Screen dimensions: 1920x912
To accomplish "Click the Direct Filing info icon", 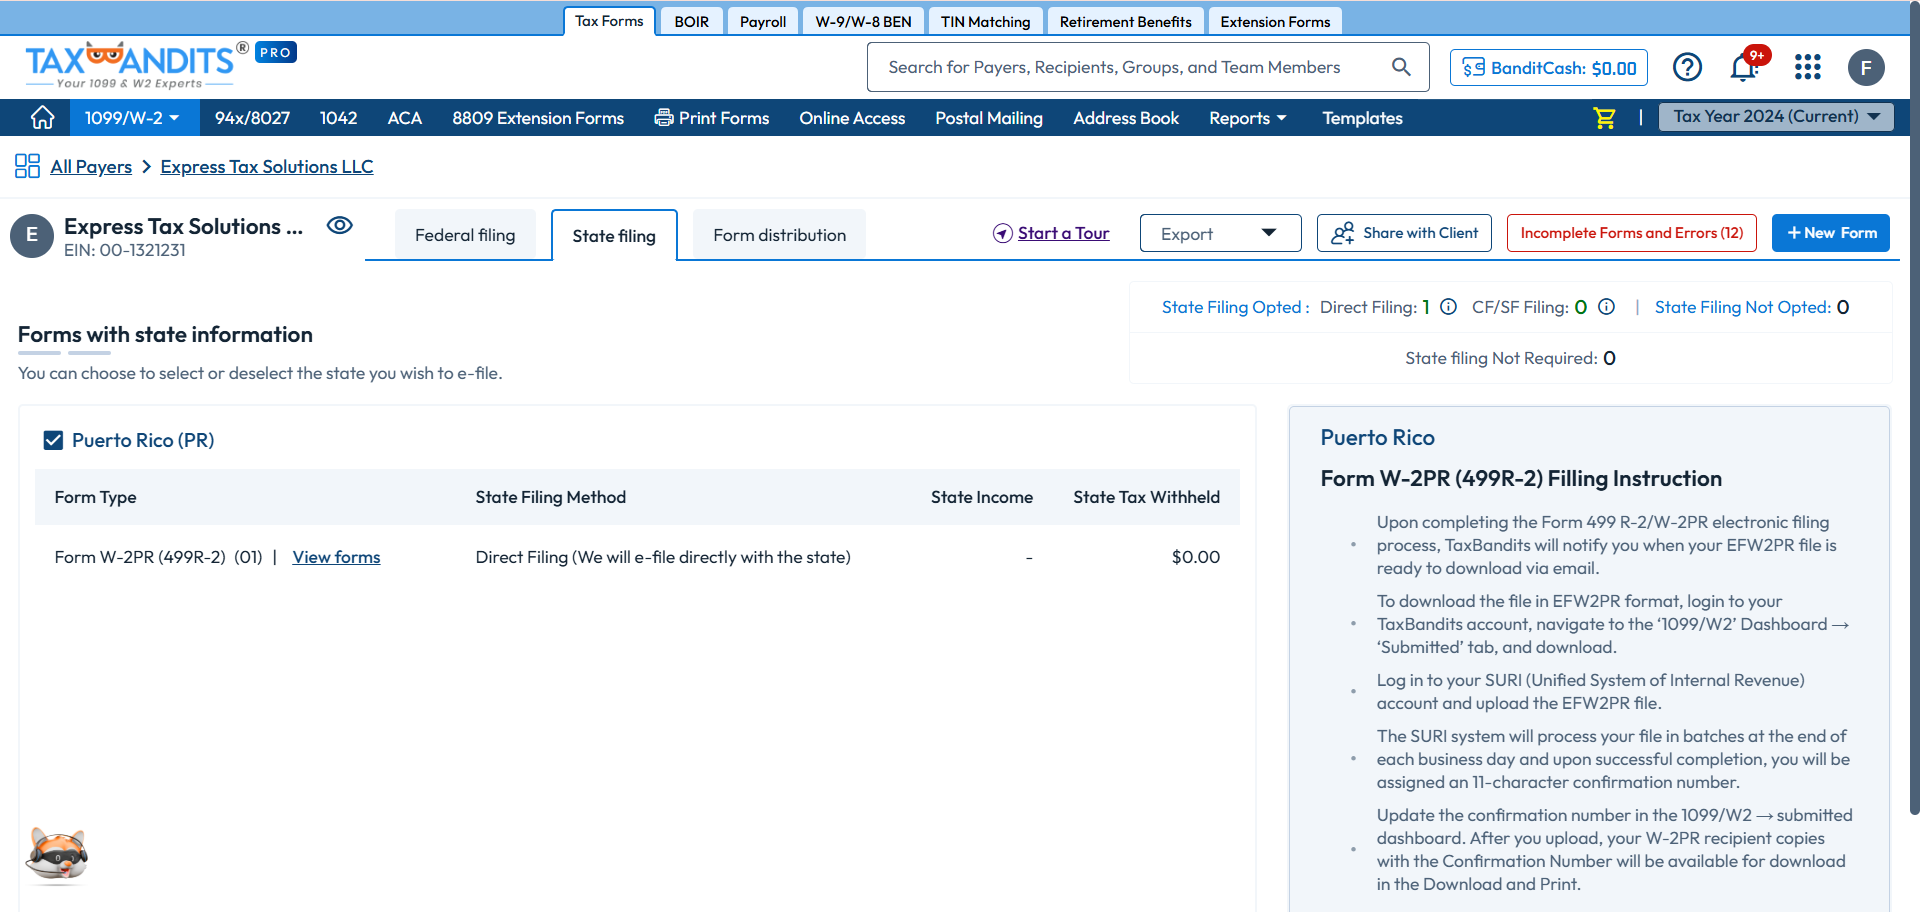I will click(x=1448, y=307).
